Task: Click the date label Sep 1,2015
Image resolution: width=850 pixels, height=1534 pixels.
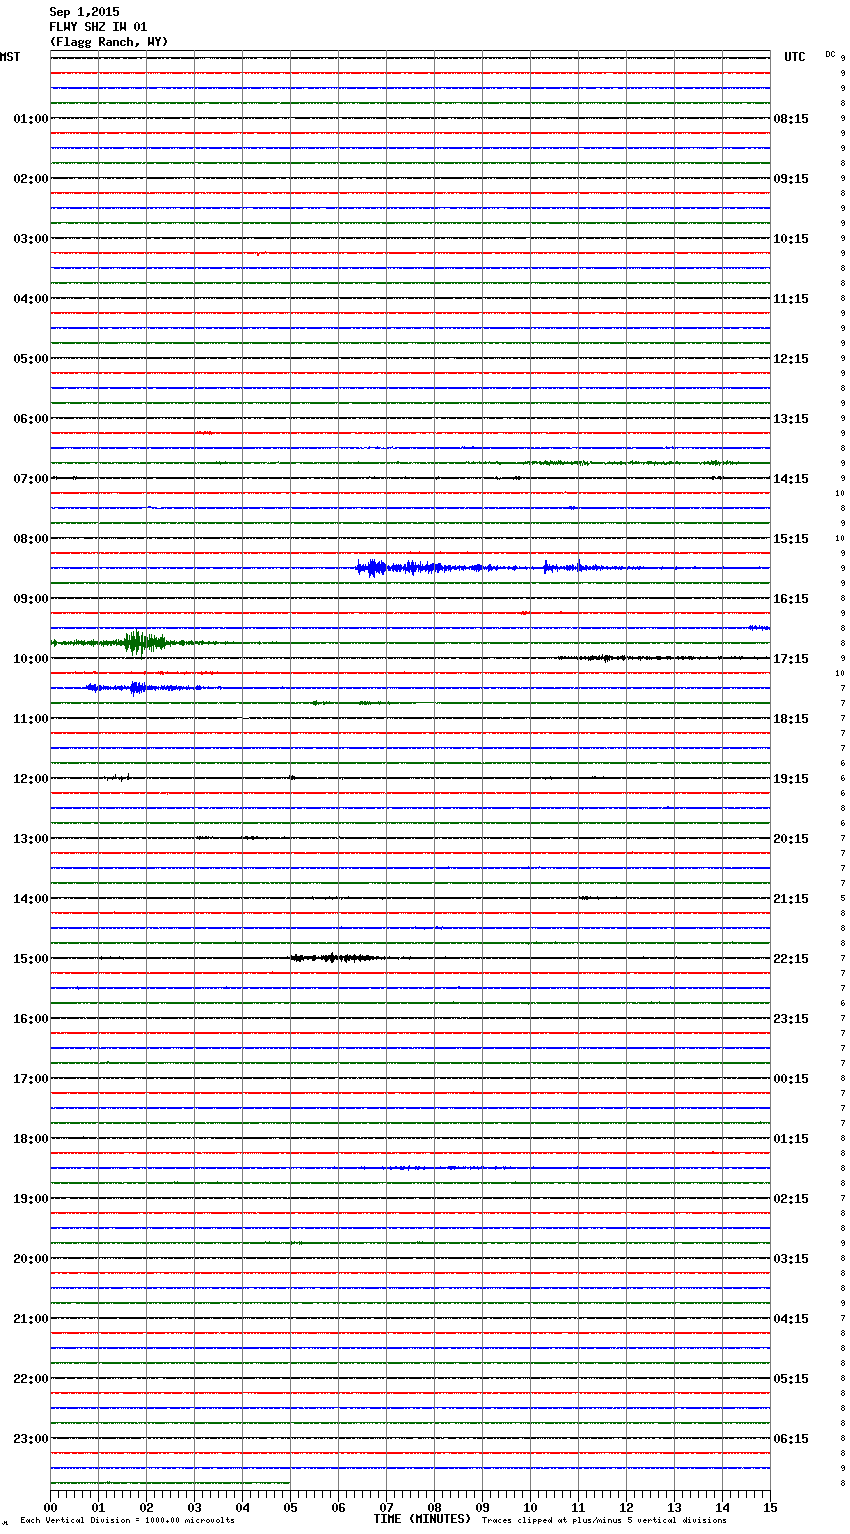Action: (84, 12)
